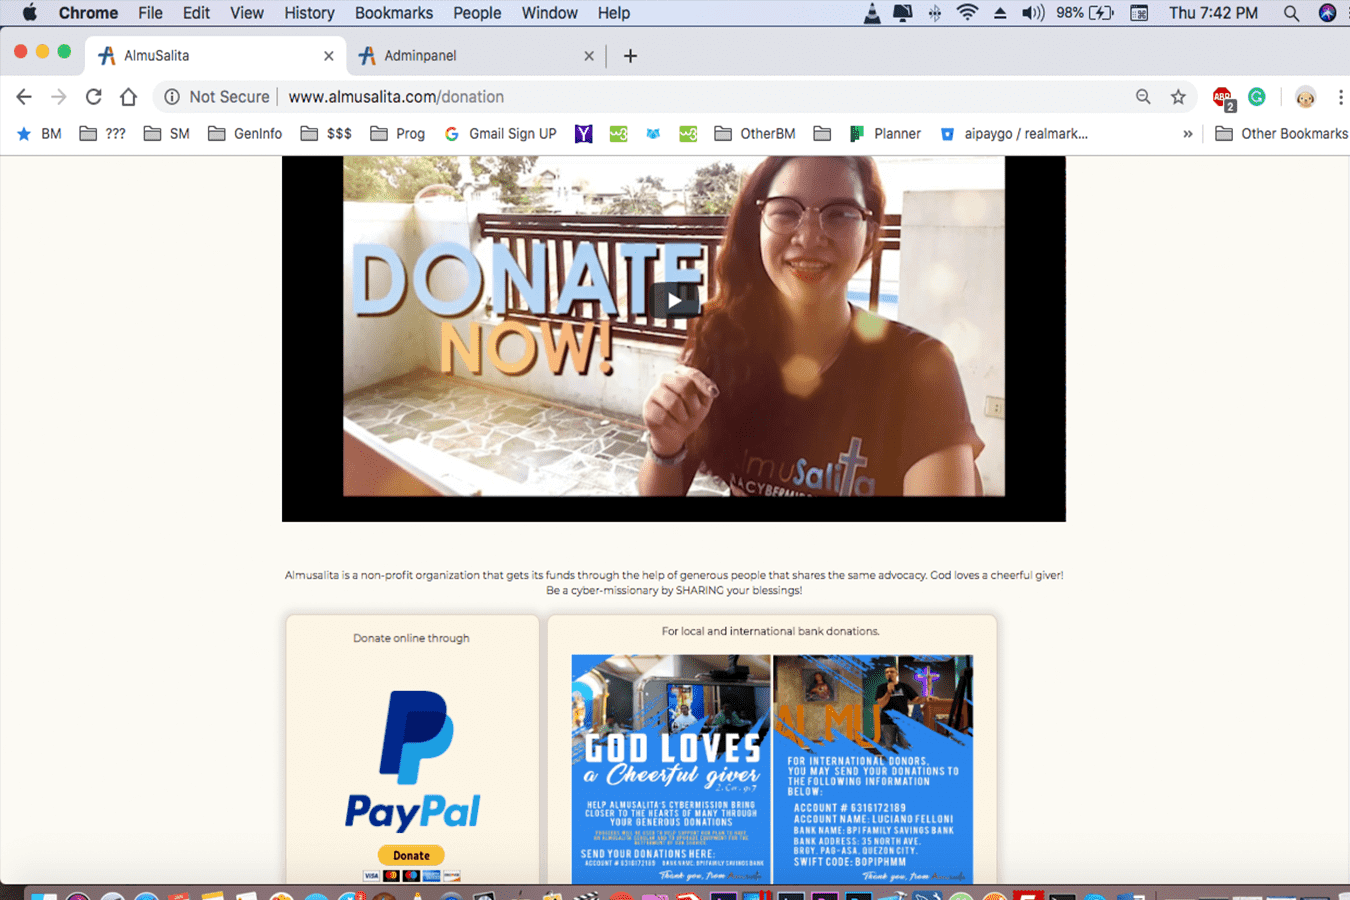Screen dimensions: 1350x900
Task: Open the History menu
Action: [x=309, y=13]
